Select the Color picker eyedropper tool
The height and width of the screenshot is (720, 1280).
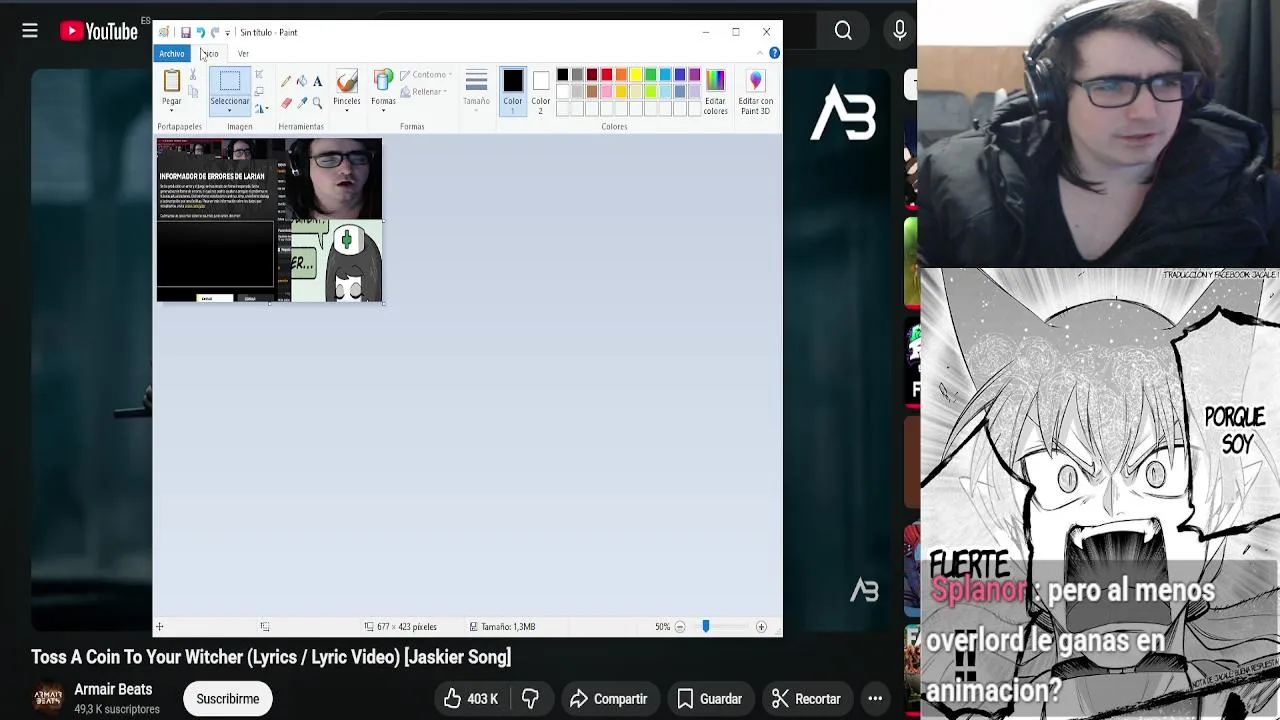coord(302,103)
